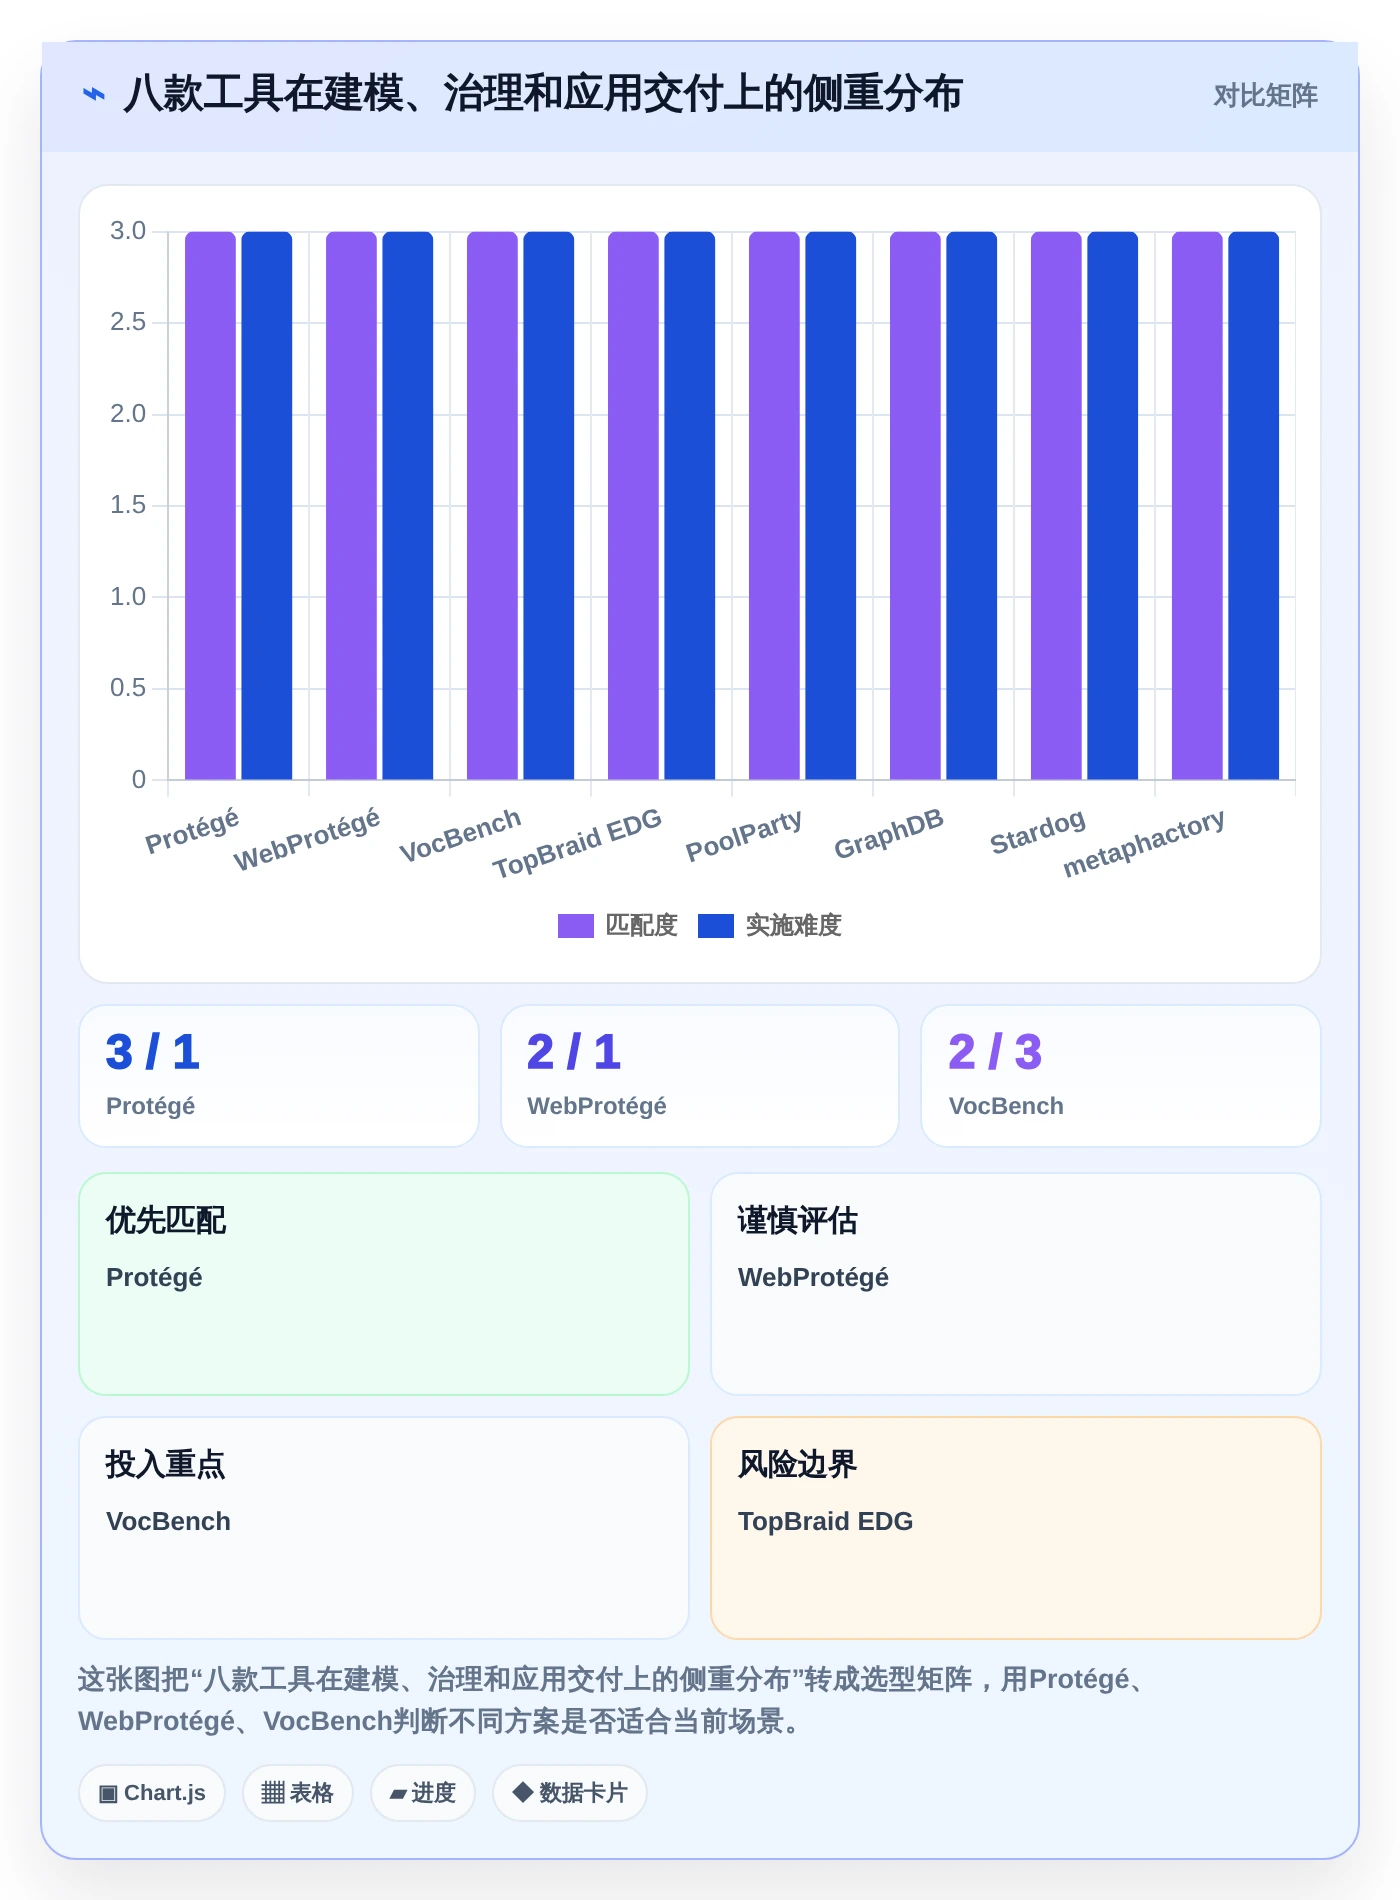Click the Protégé blue 实施难度 bar
The height and width of the screenshot is (1900, 1400).
coord(267,505)
